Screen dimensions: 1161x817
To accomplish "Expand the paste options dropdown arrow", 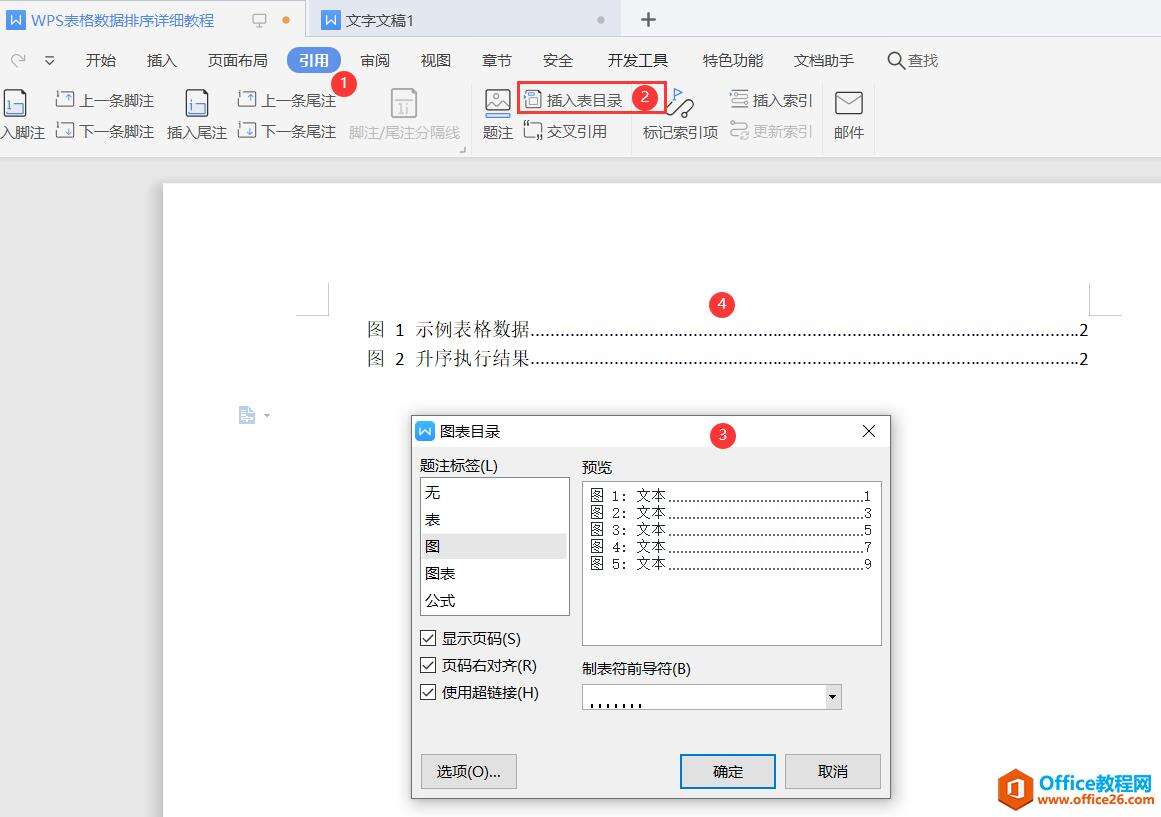I will click(x=267, y=416).
